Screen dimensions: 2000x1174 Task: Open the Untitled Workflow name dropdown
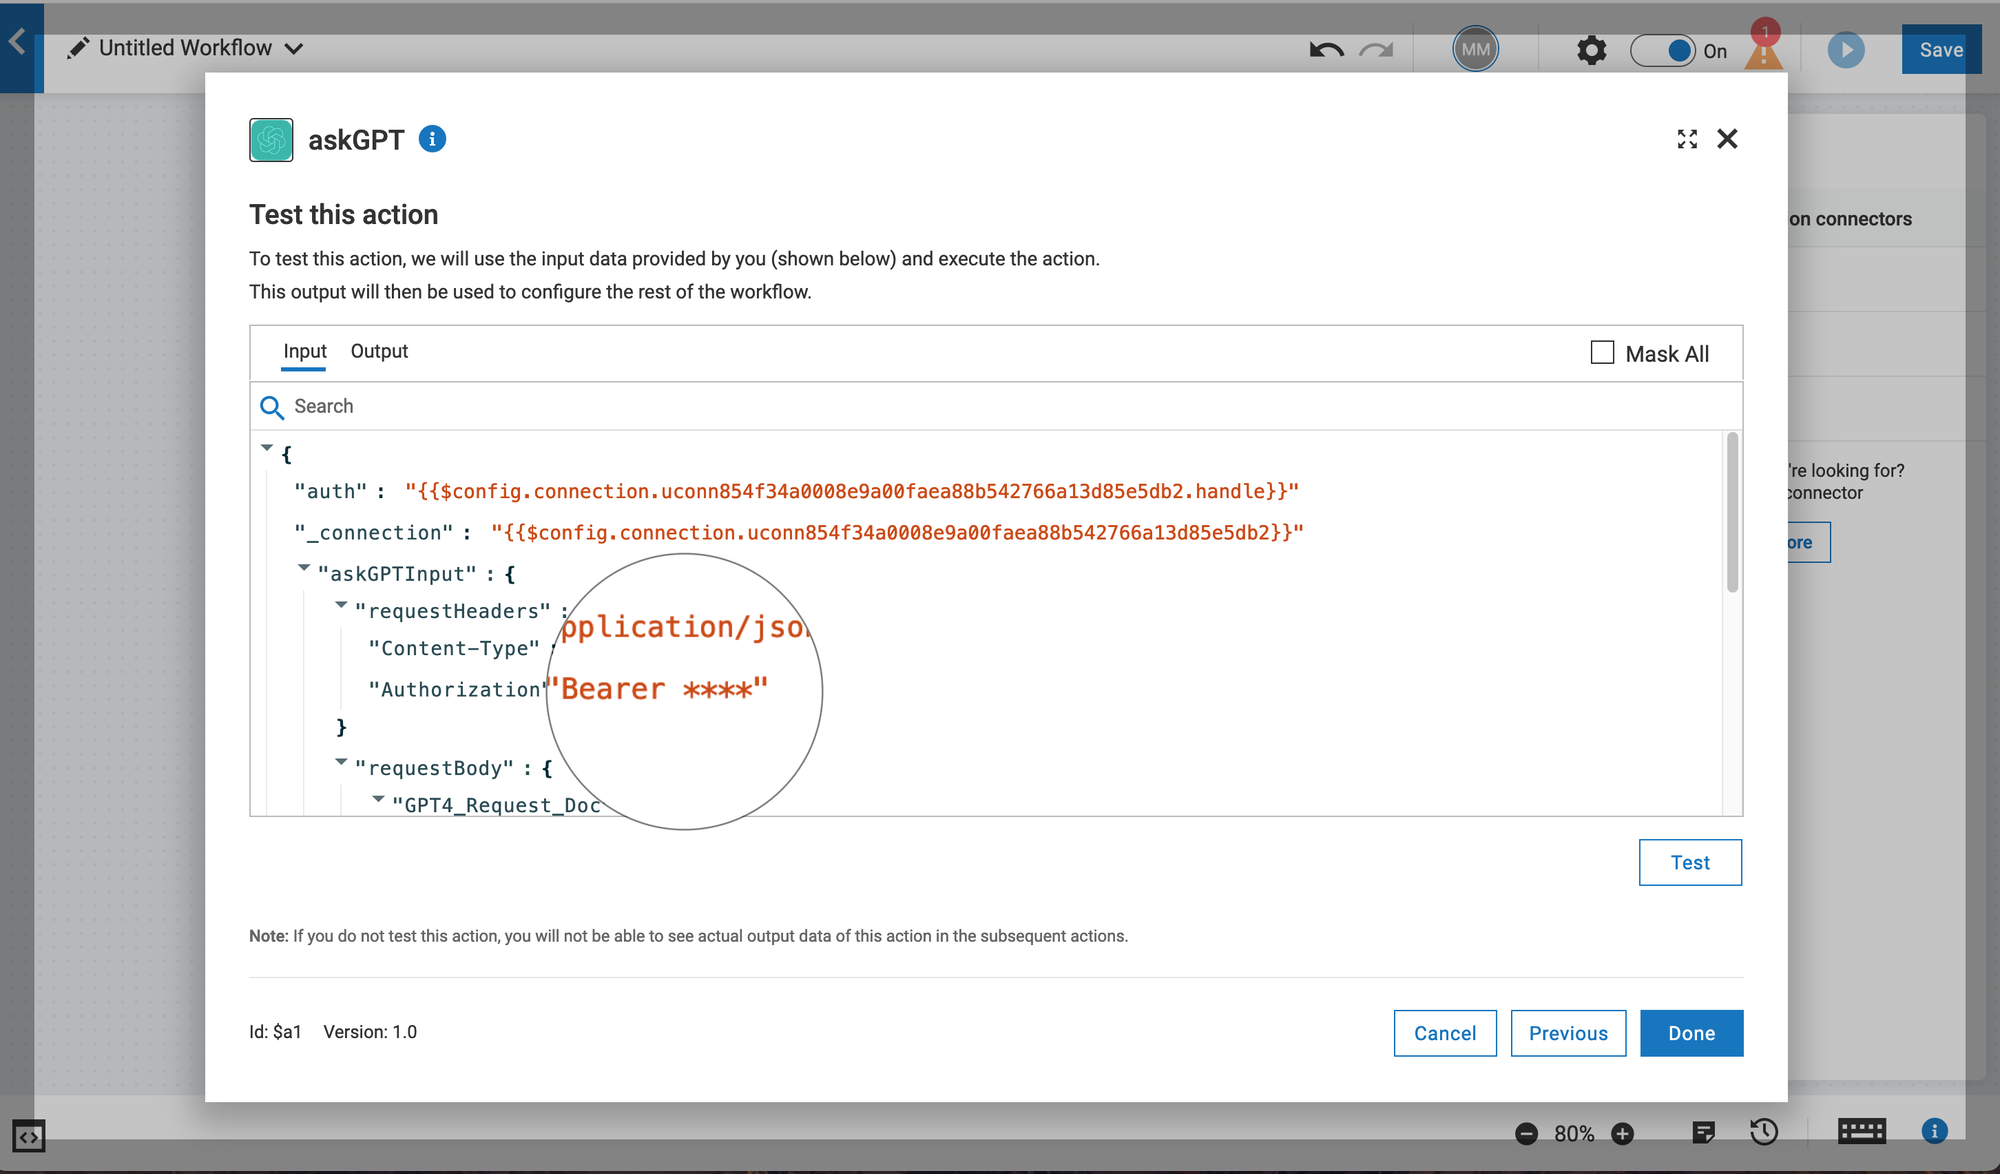click(x=293, y=49)
